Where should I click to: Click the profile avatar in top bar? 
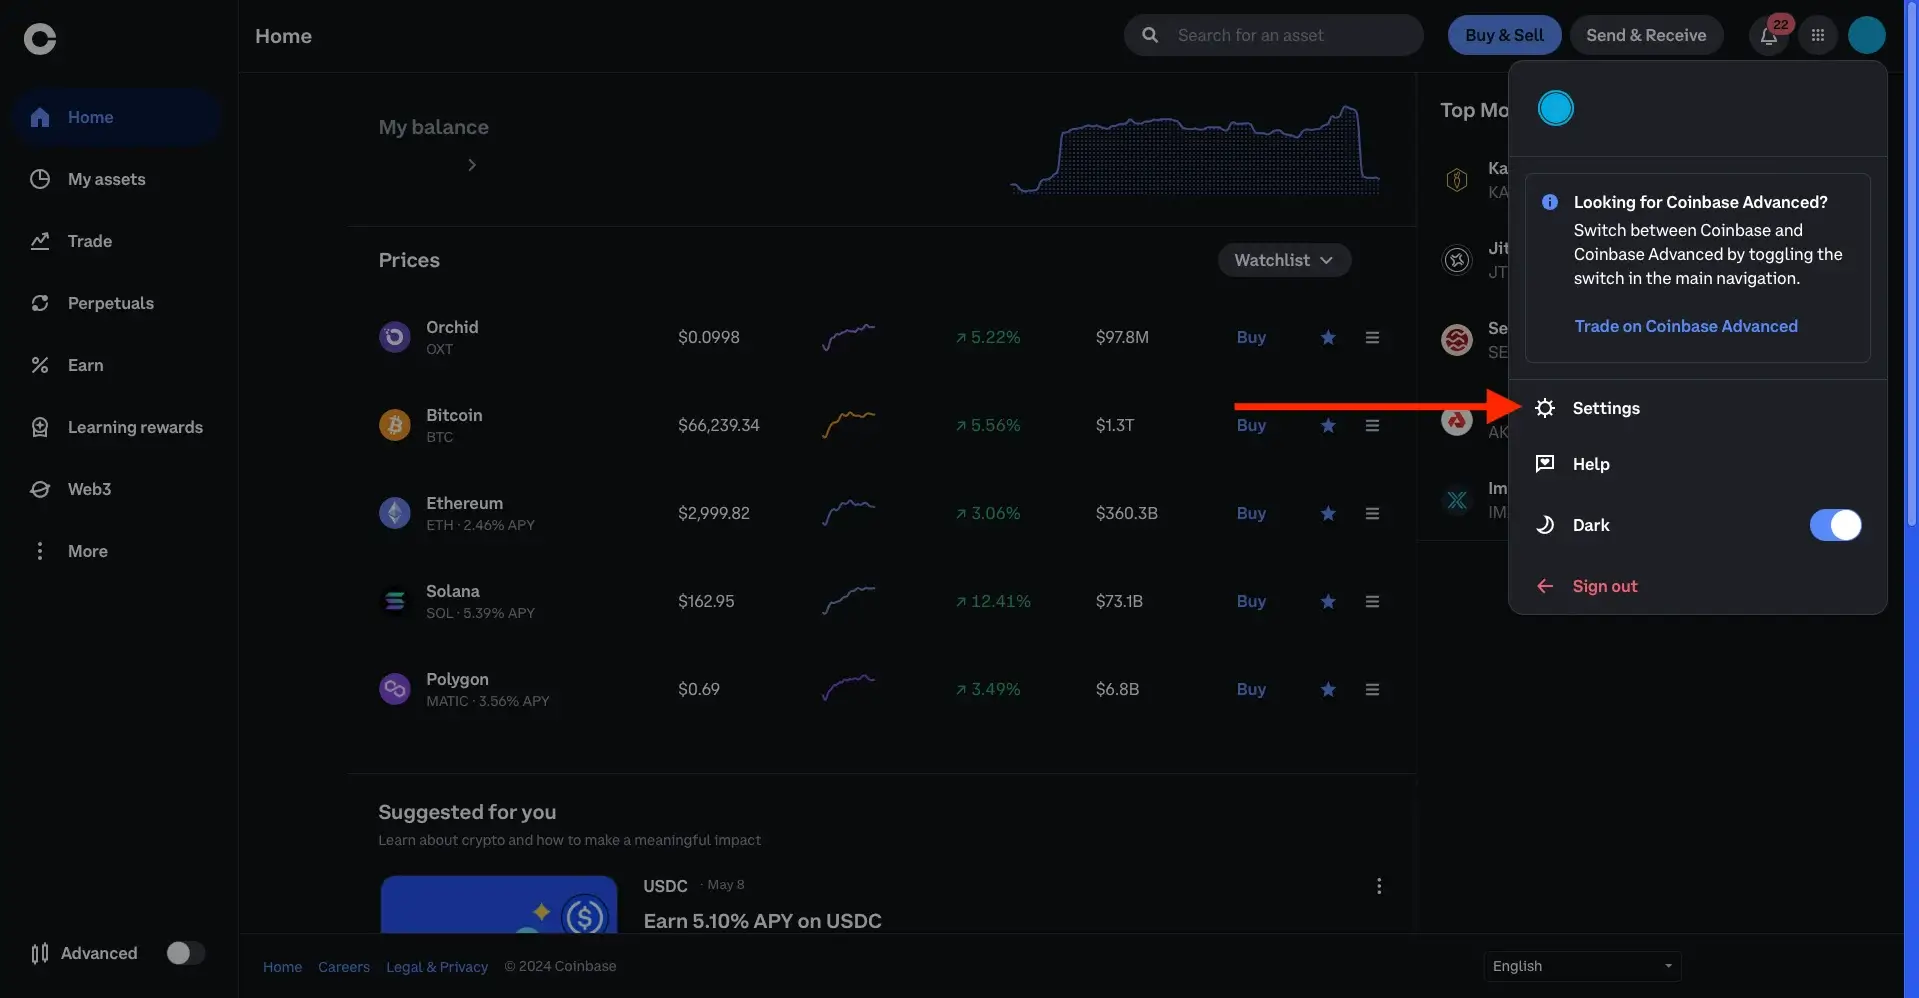click(1866, 36)
